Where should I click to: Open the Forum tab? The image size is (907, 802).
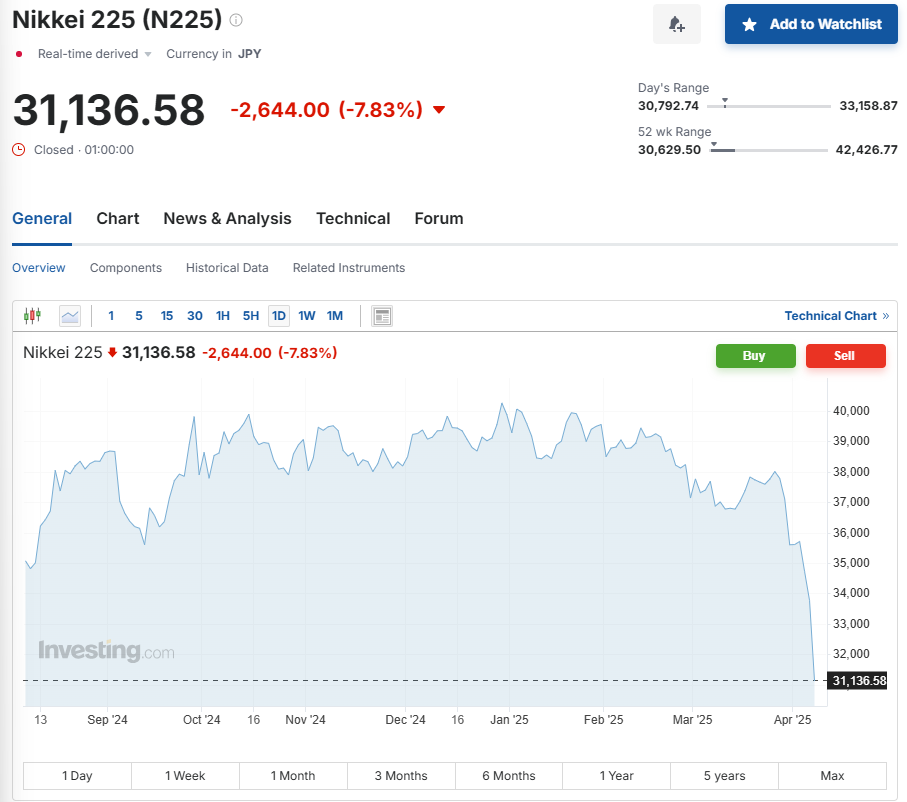439,219
